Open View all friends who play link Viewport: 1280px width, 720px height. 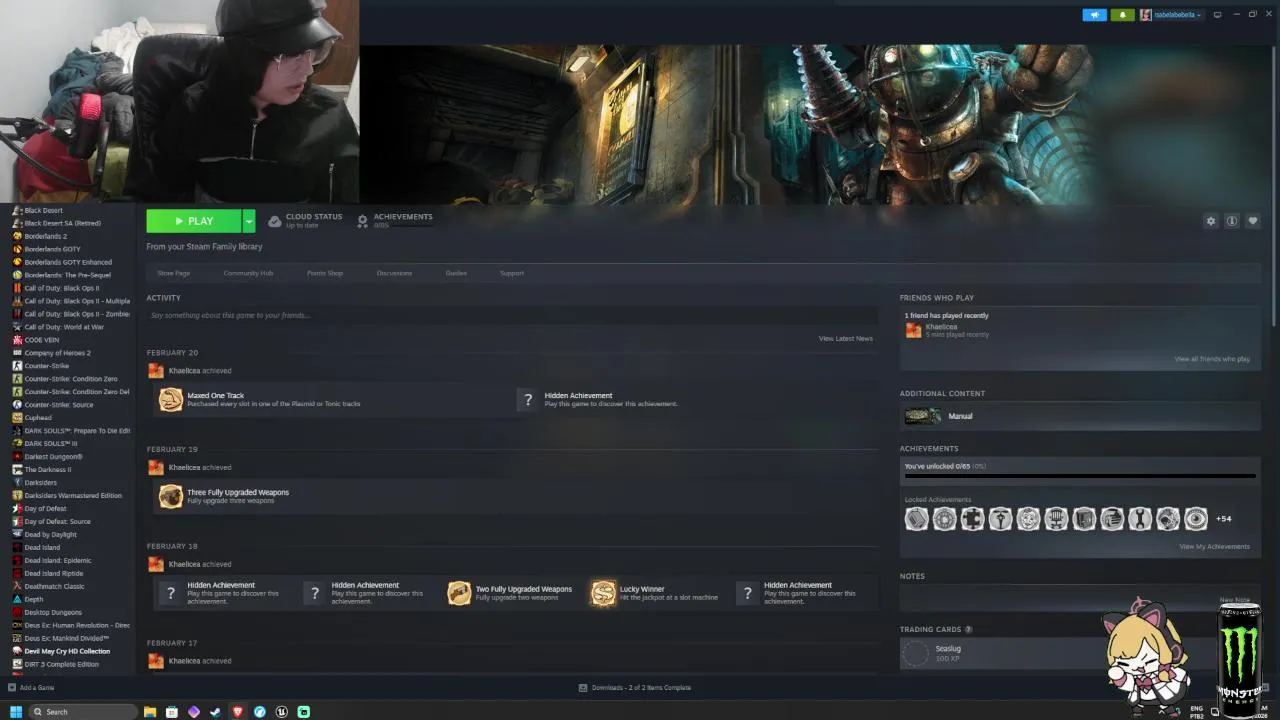[1212, 359]
